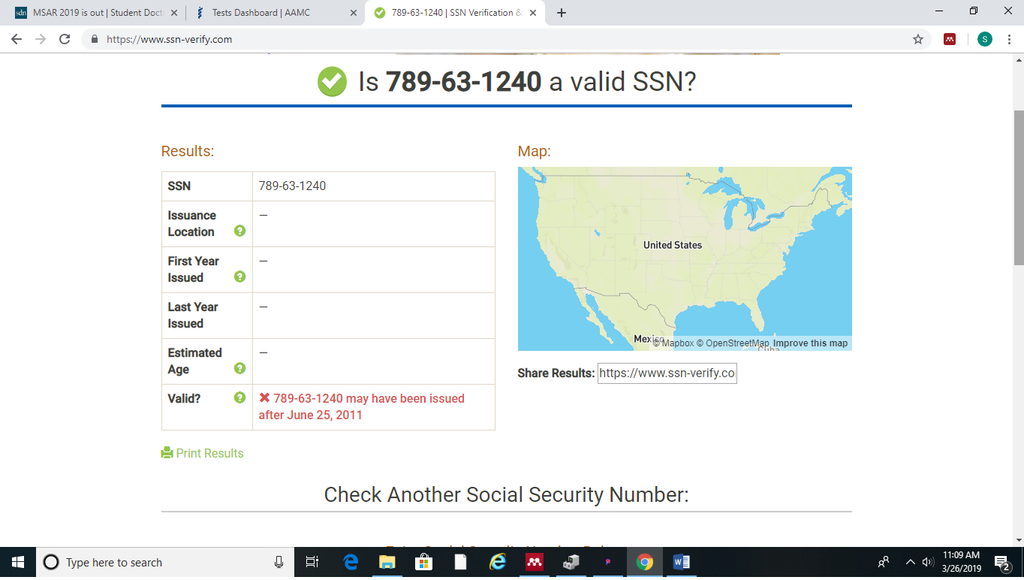
Task: Click the red Mendeley extension icon
Action: point(950,39)
